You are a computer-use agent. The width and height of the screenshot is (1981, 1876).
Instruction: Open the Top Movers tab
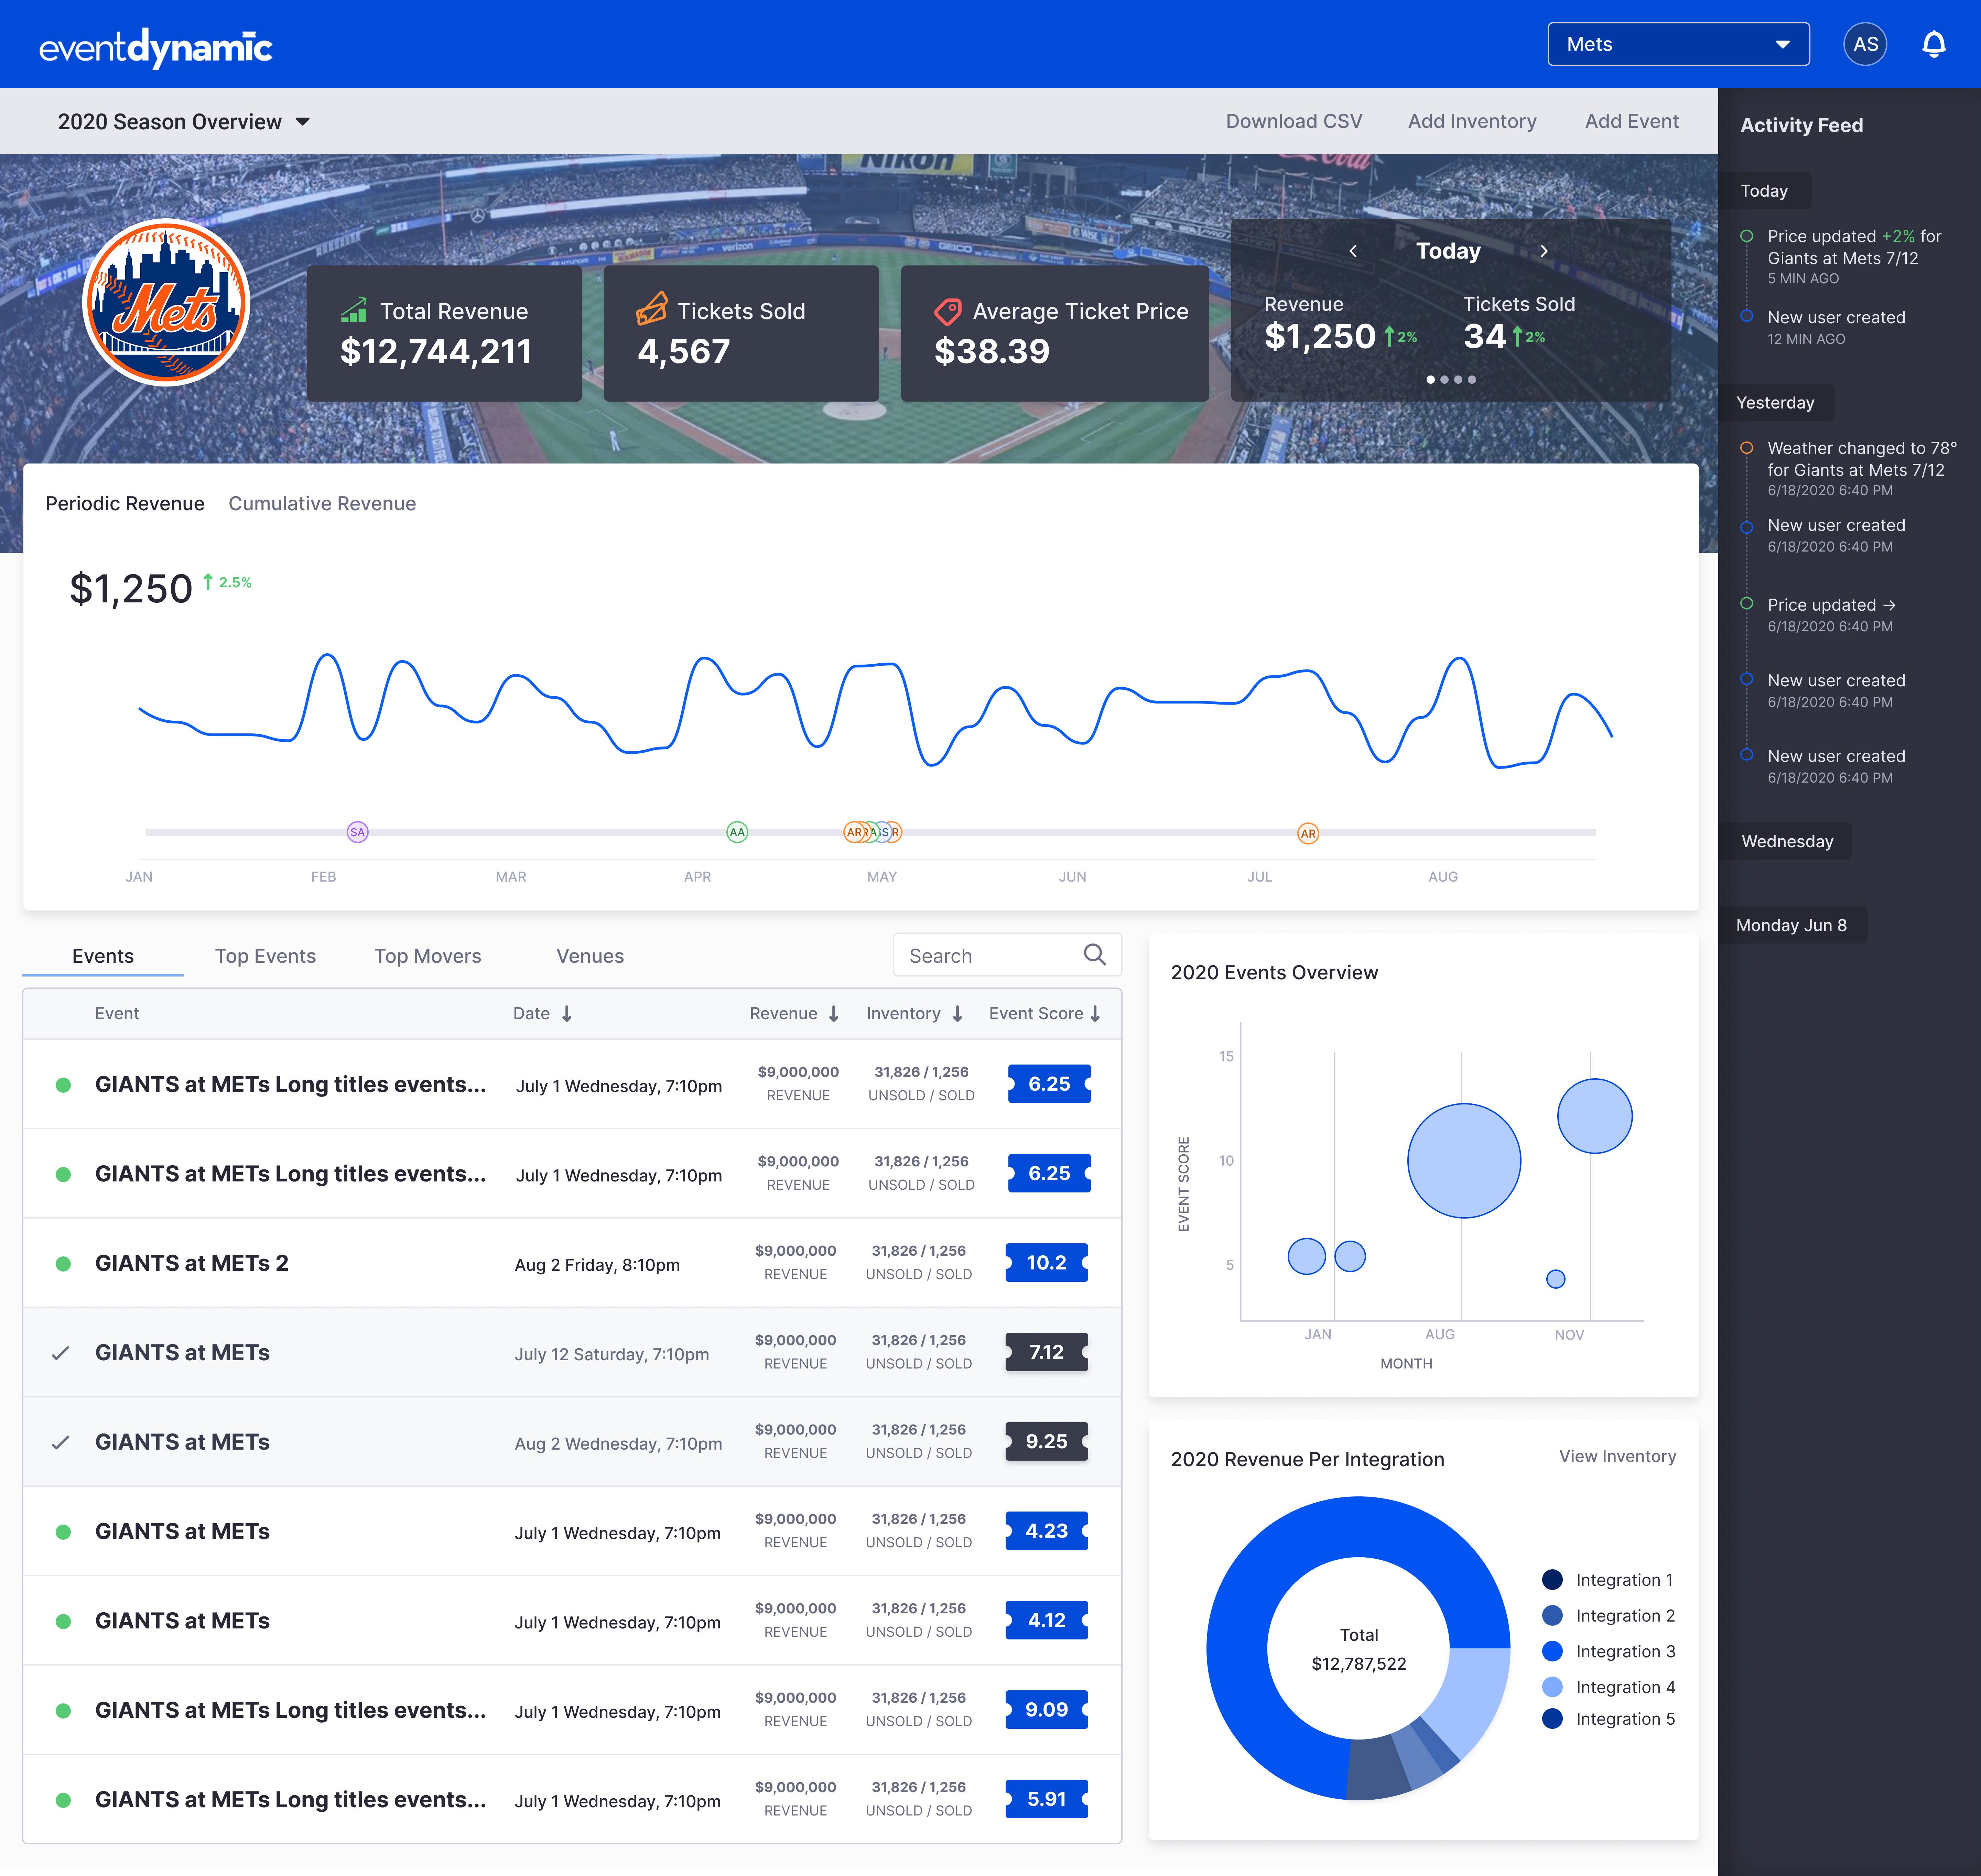pos(427,956)
